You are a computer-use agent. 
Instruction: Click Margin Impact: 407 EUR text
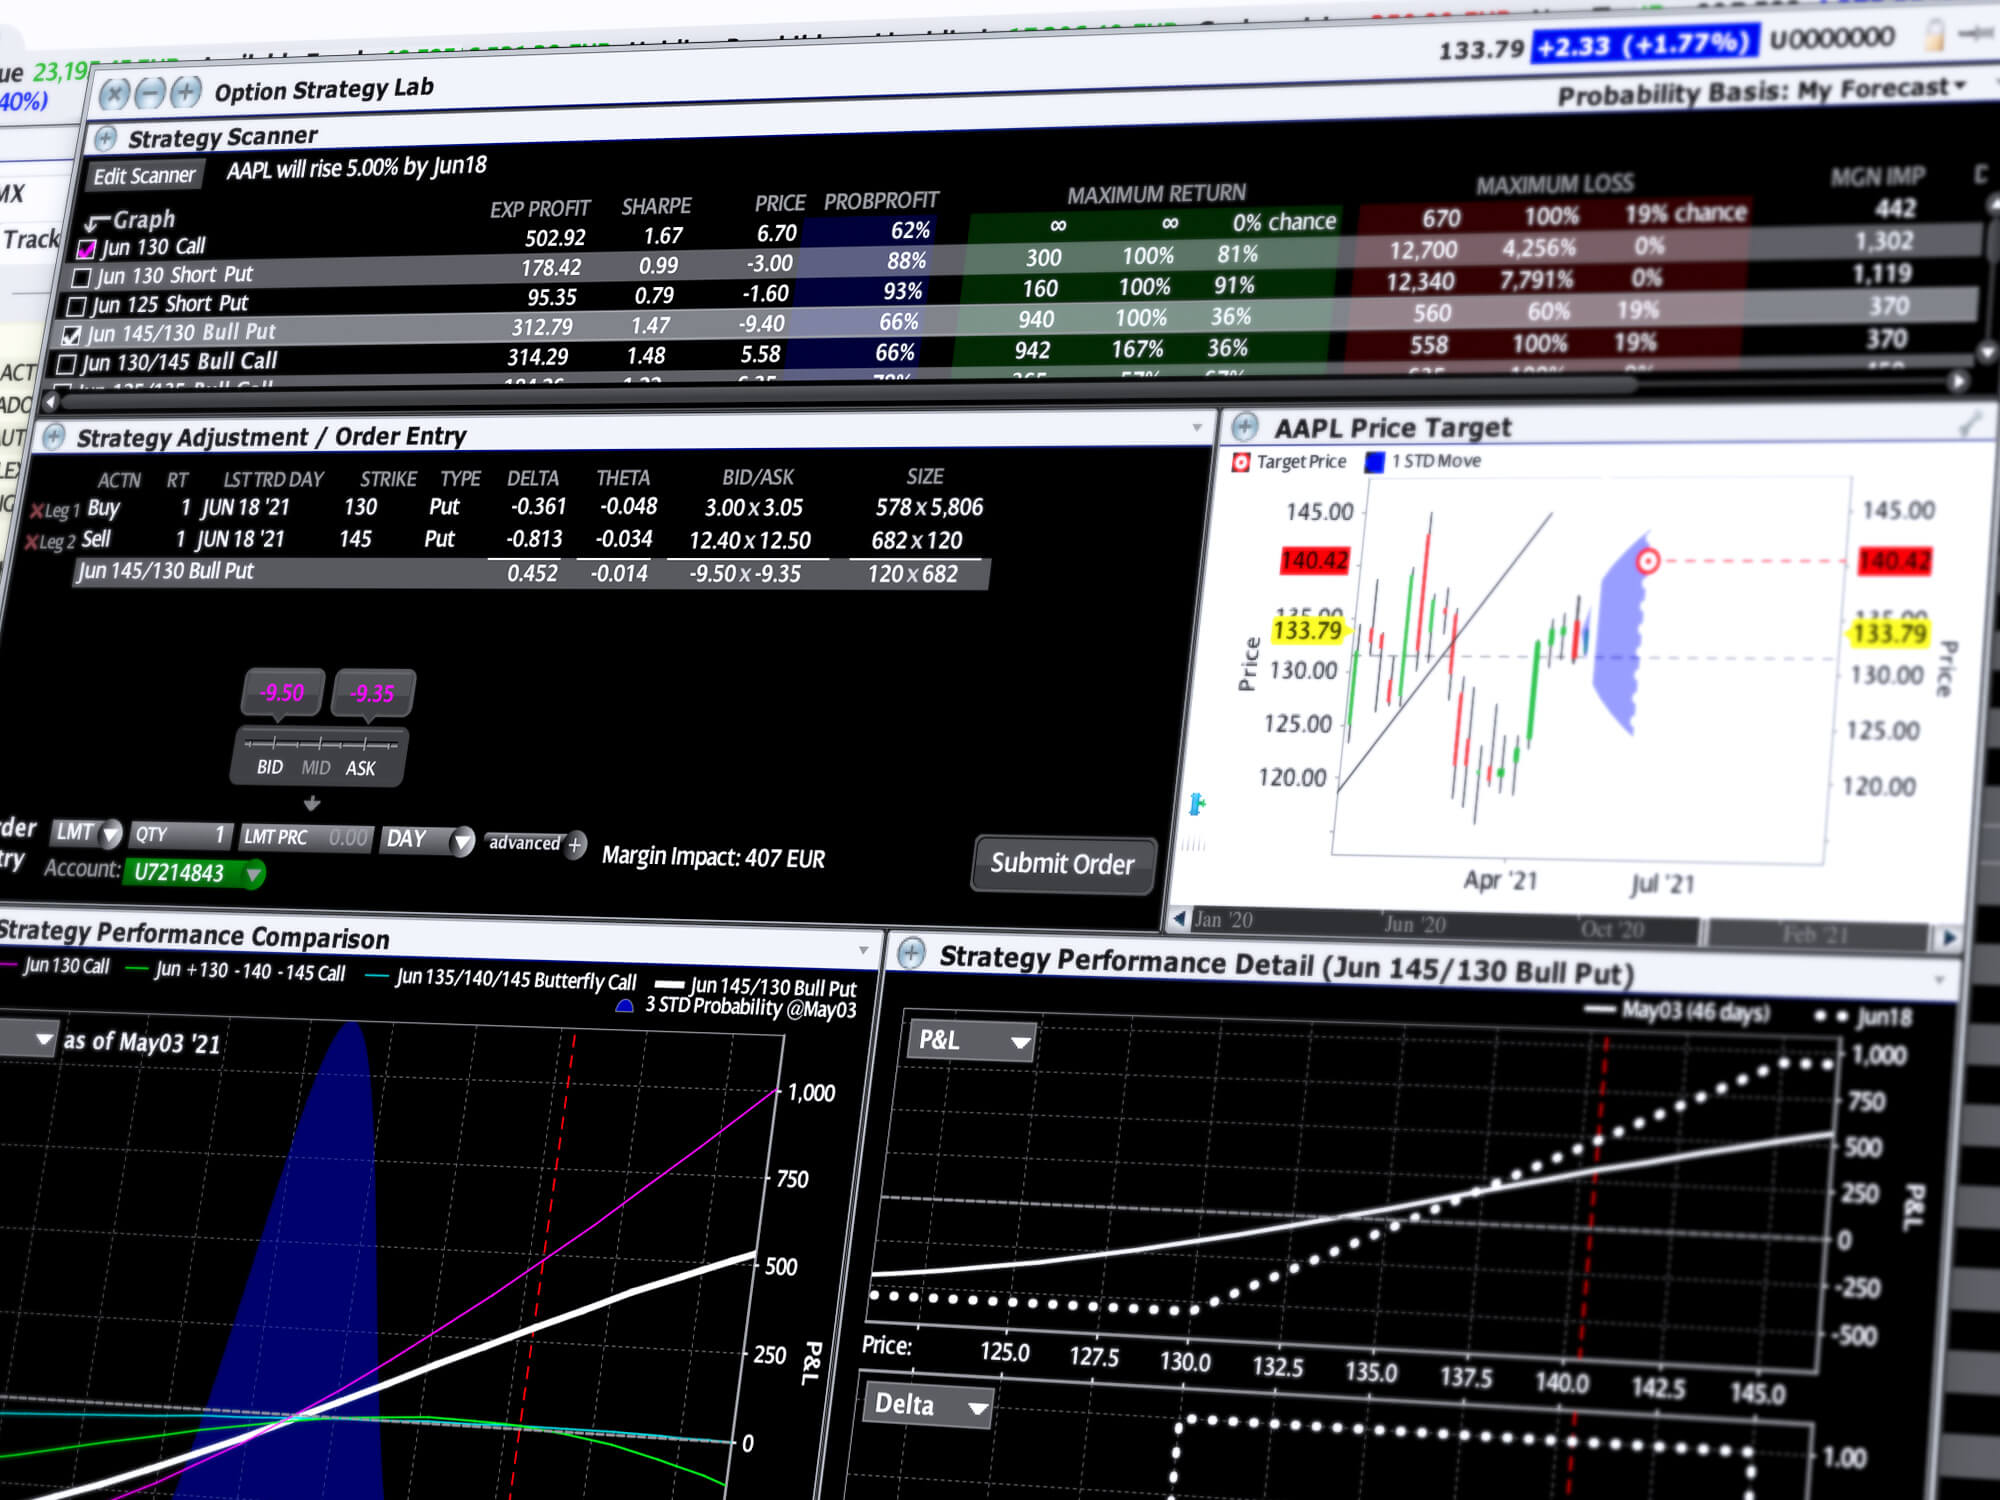[x=713, y=857]
